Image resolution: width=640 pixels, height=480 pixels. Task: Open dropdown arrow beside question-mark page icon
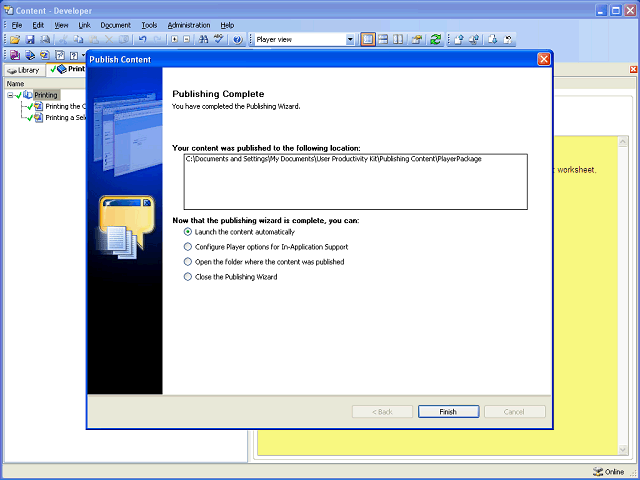click(83, 55)
